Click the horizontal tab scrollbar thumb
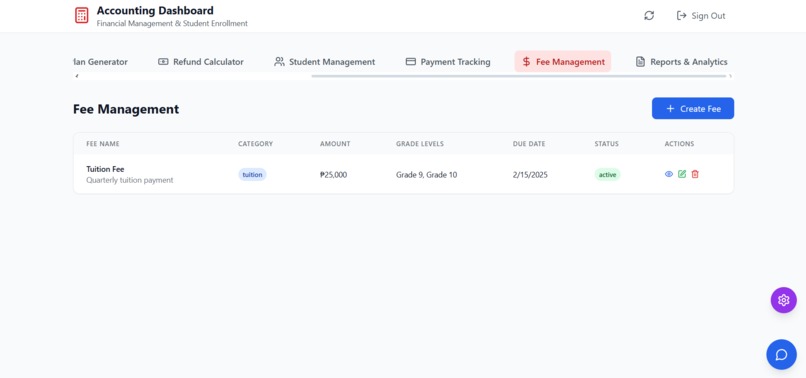 pos(519,76)
